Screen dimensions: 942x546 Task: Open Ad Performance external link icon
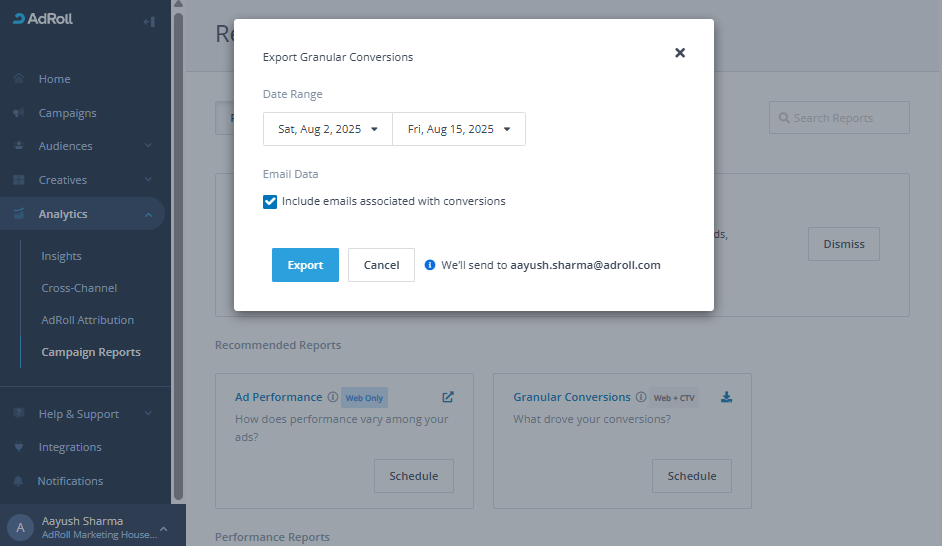(x=448, y=397)
